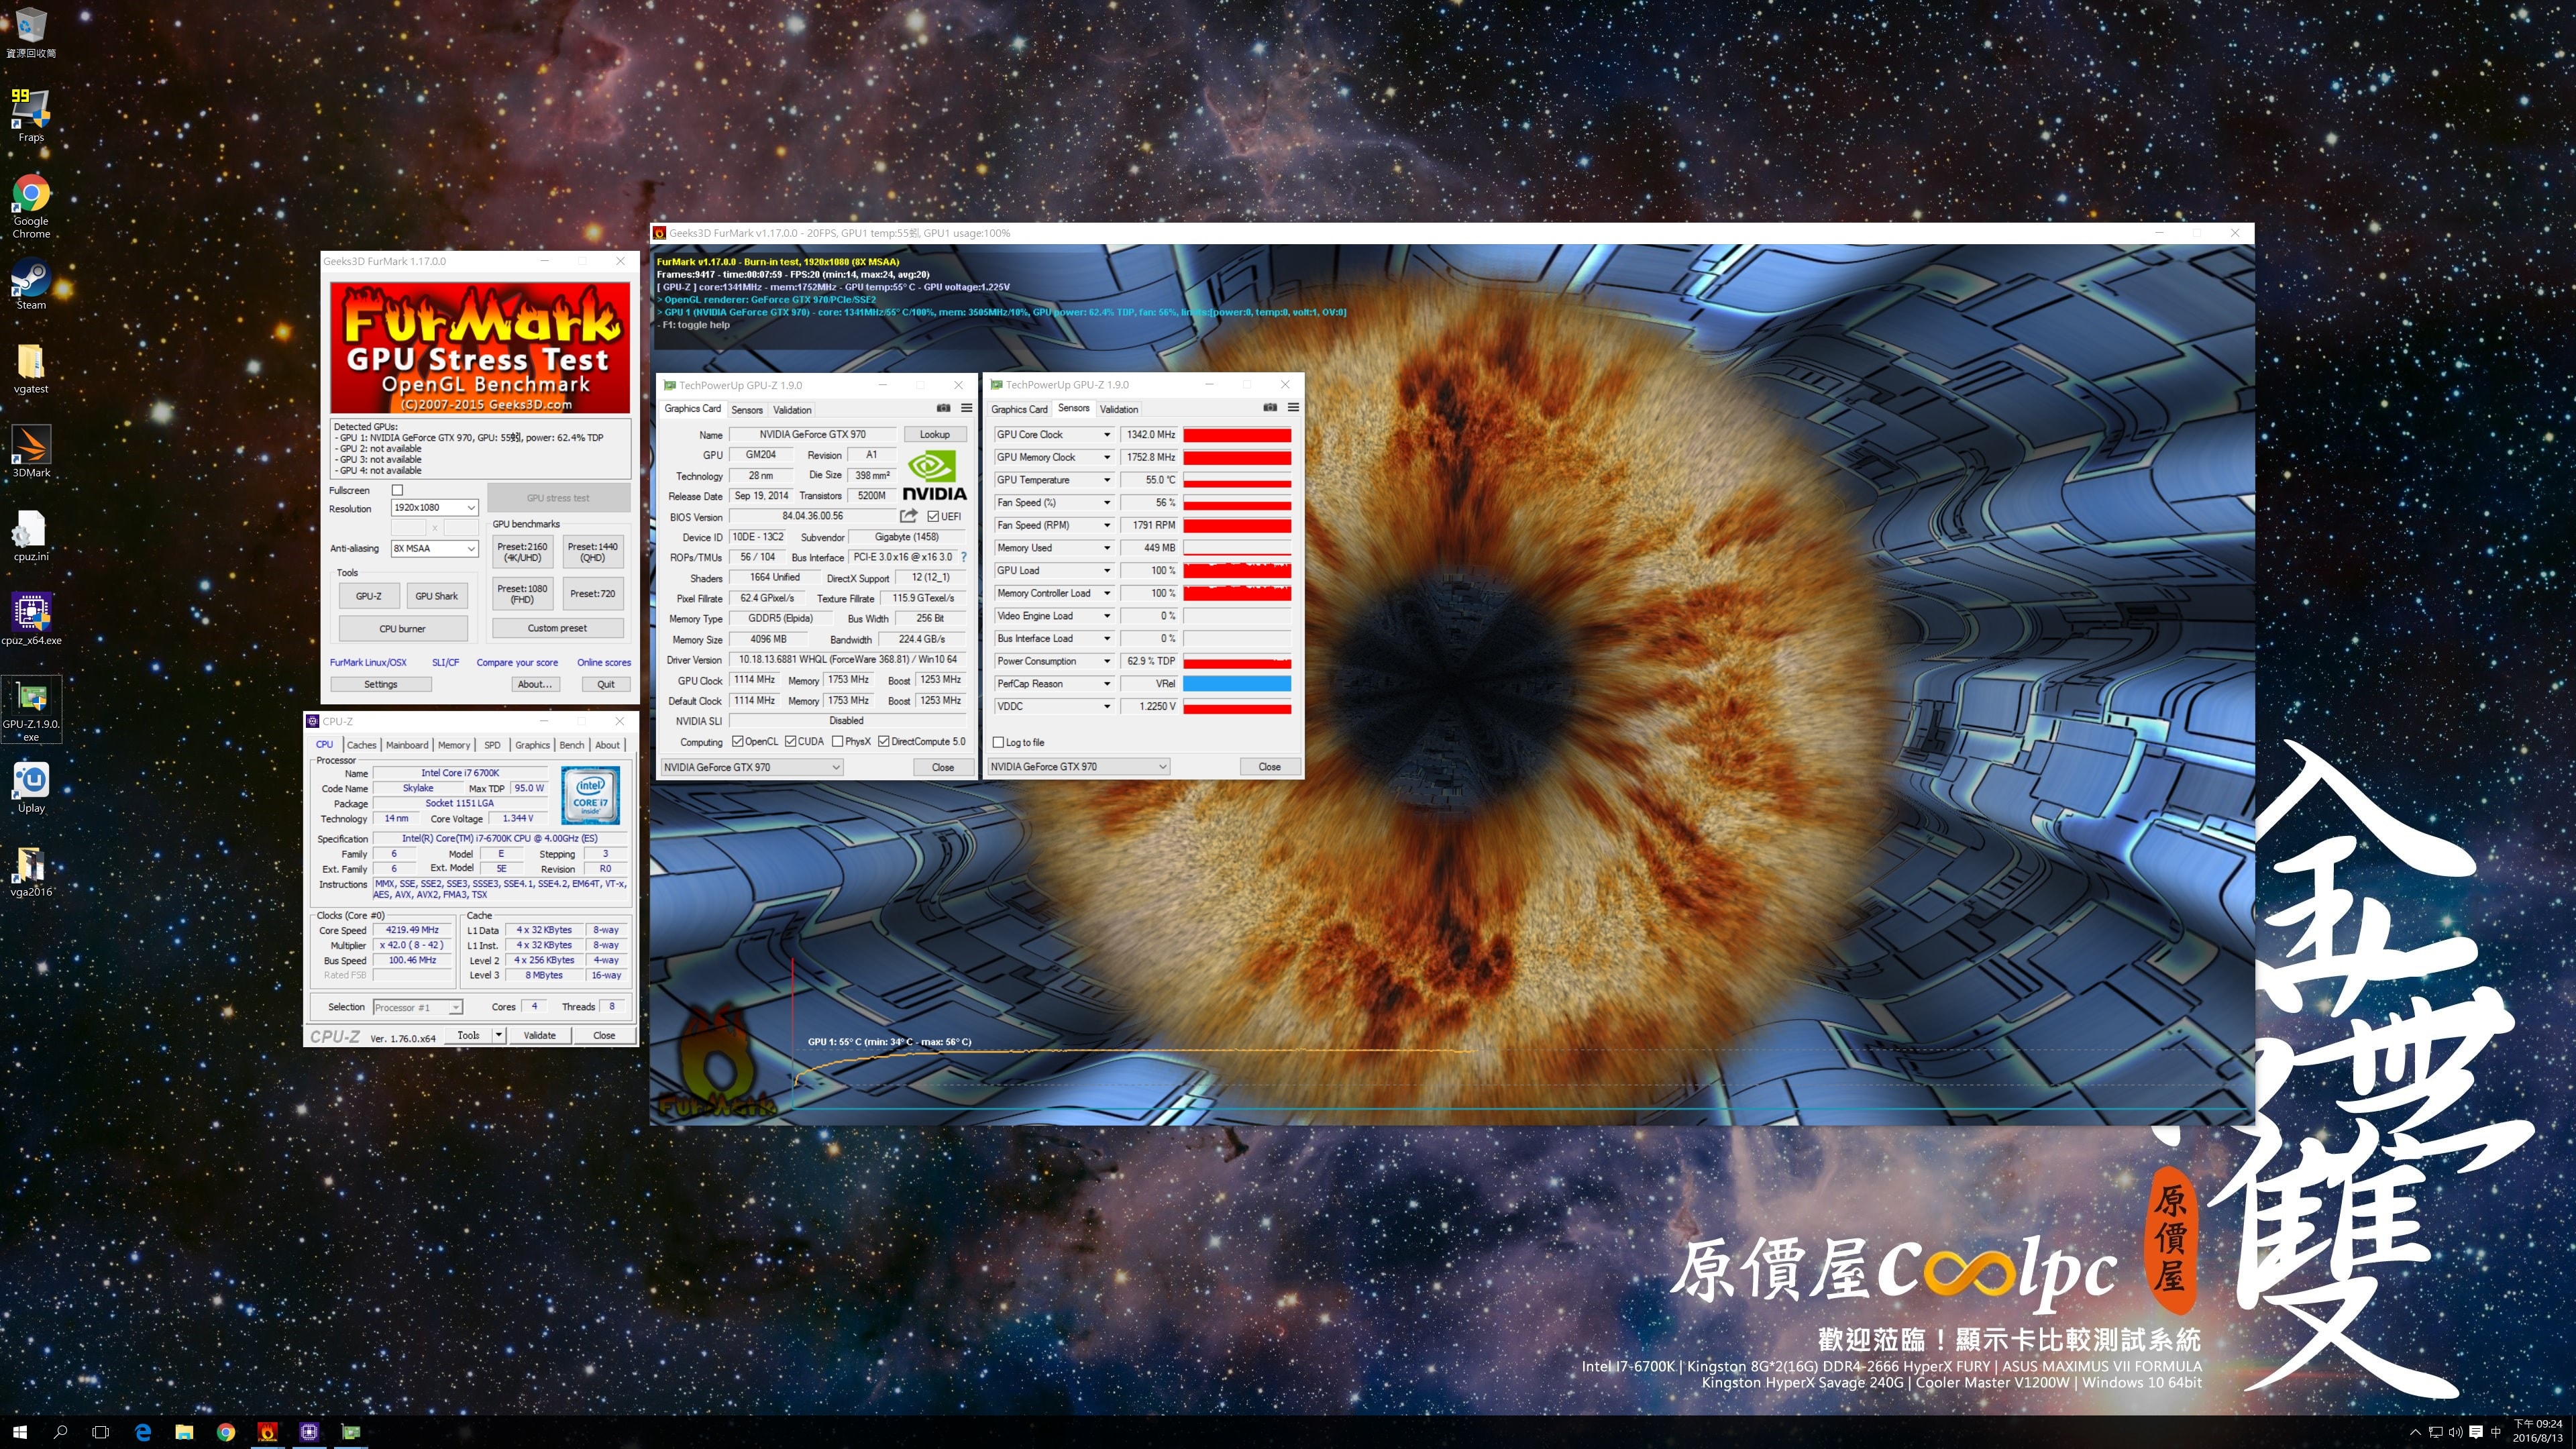Open Microsoft Edge from the taskbar
Viewport: 2576px width, 1449px height.
[143, 1432]
